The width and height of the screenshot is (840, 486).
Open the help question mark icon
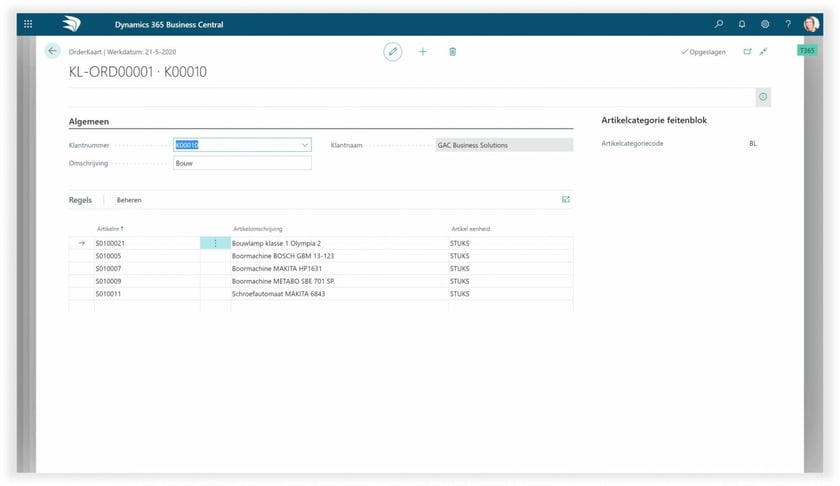pos(788,24)
